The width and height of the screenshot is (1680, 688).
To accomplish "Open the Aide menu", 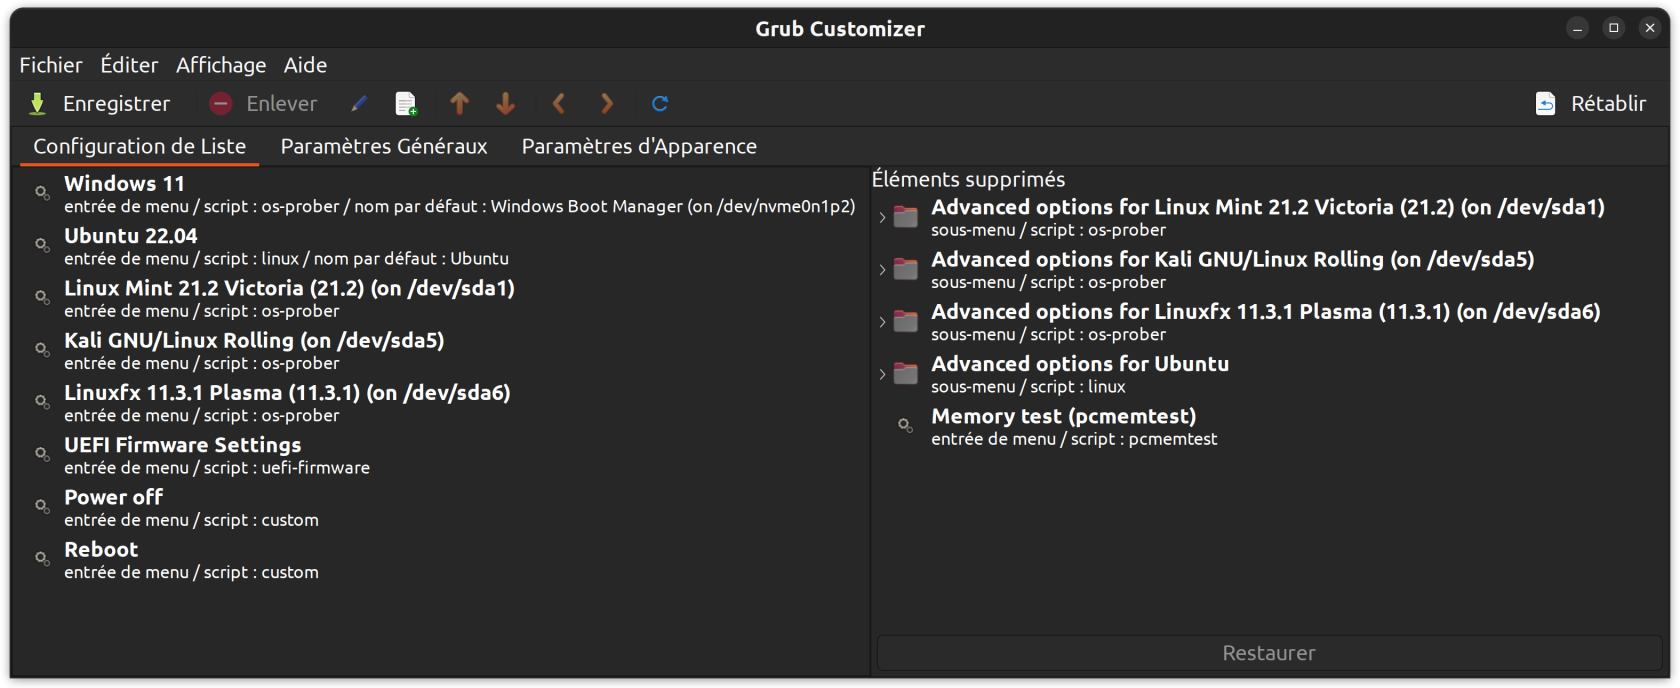I will 305,65.
